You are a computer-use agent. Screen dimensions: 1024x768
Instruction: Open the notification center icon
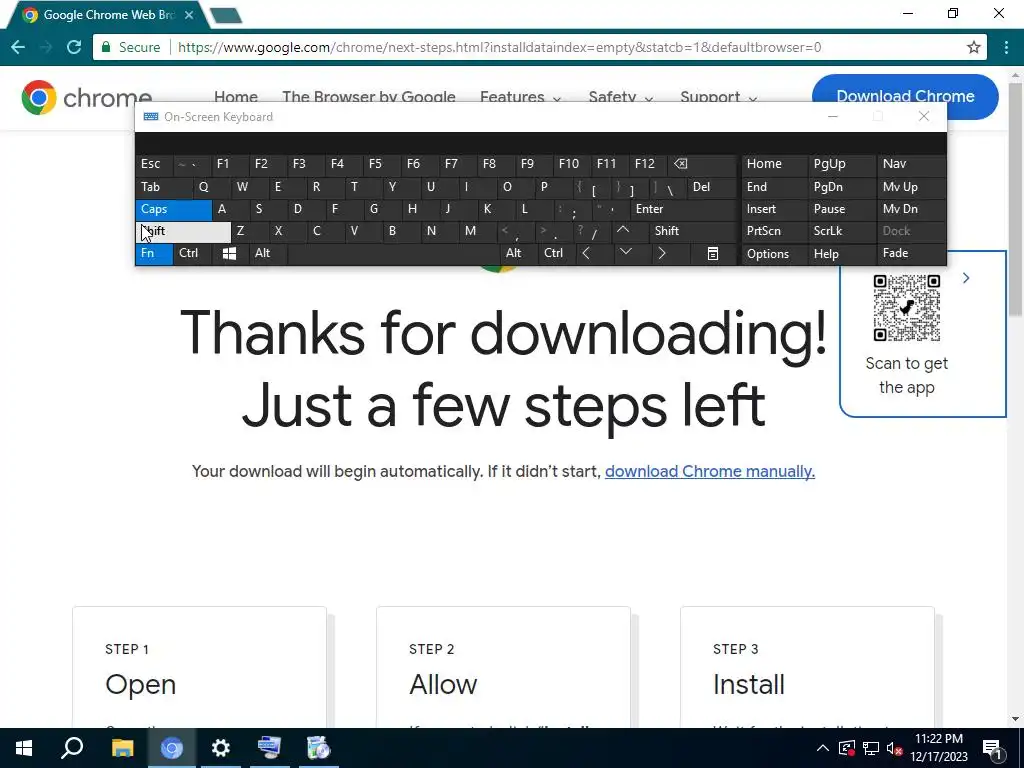[993, 749]
